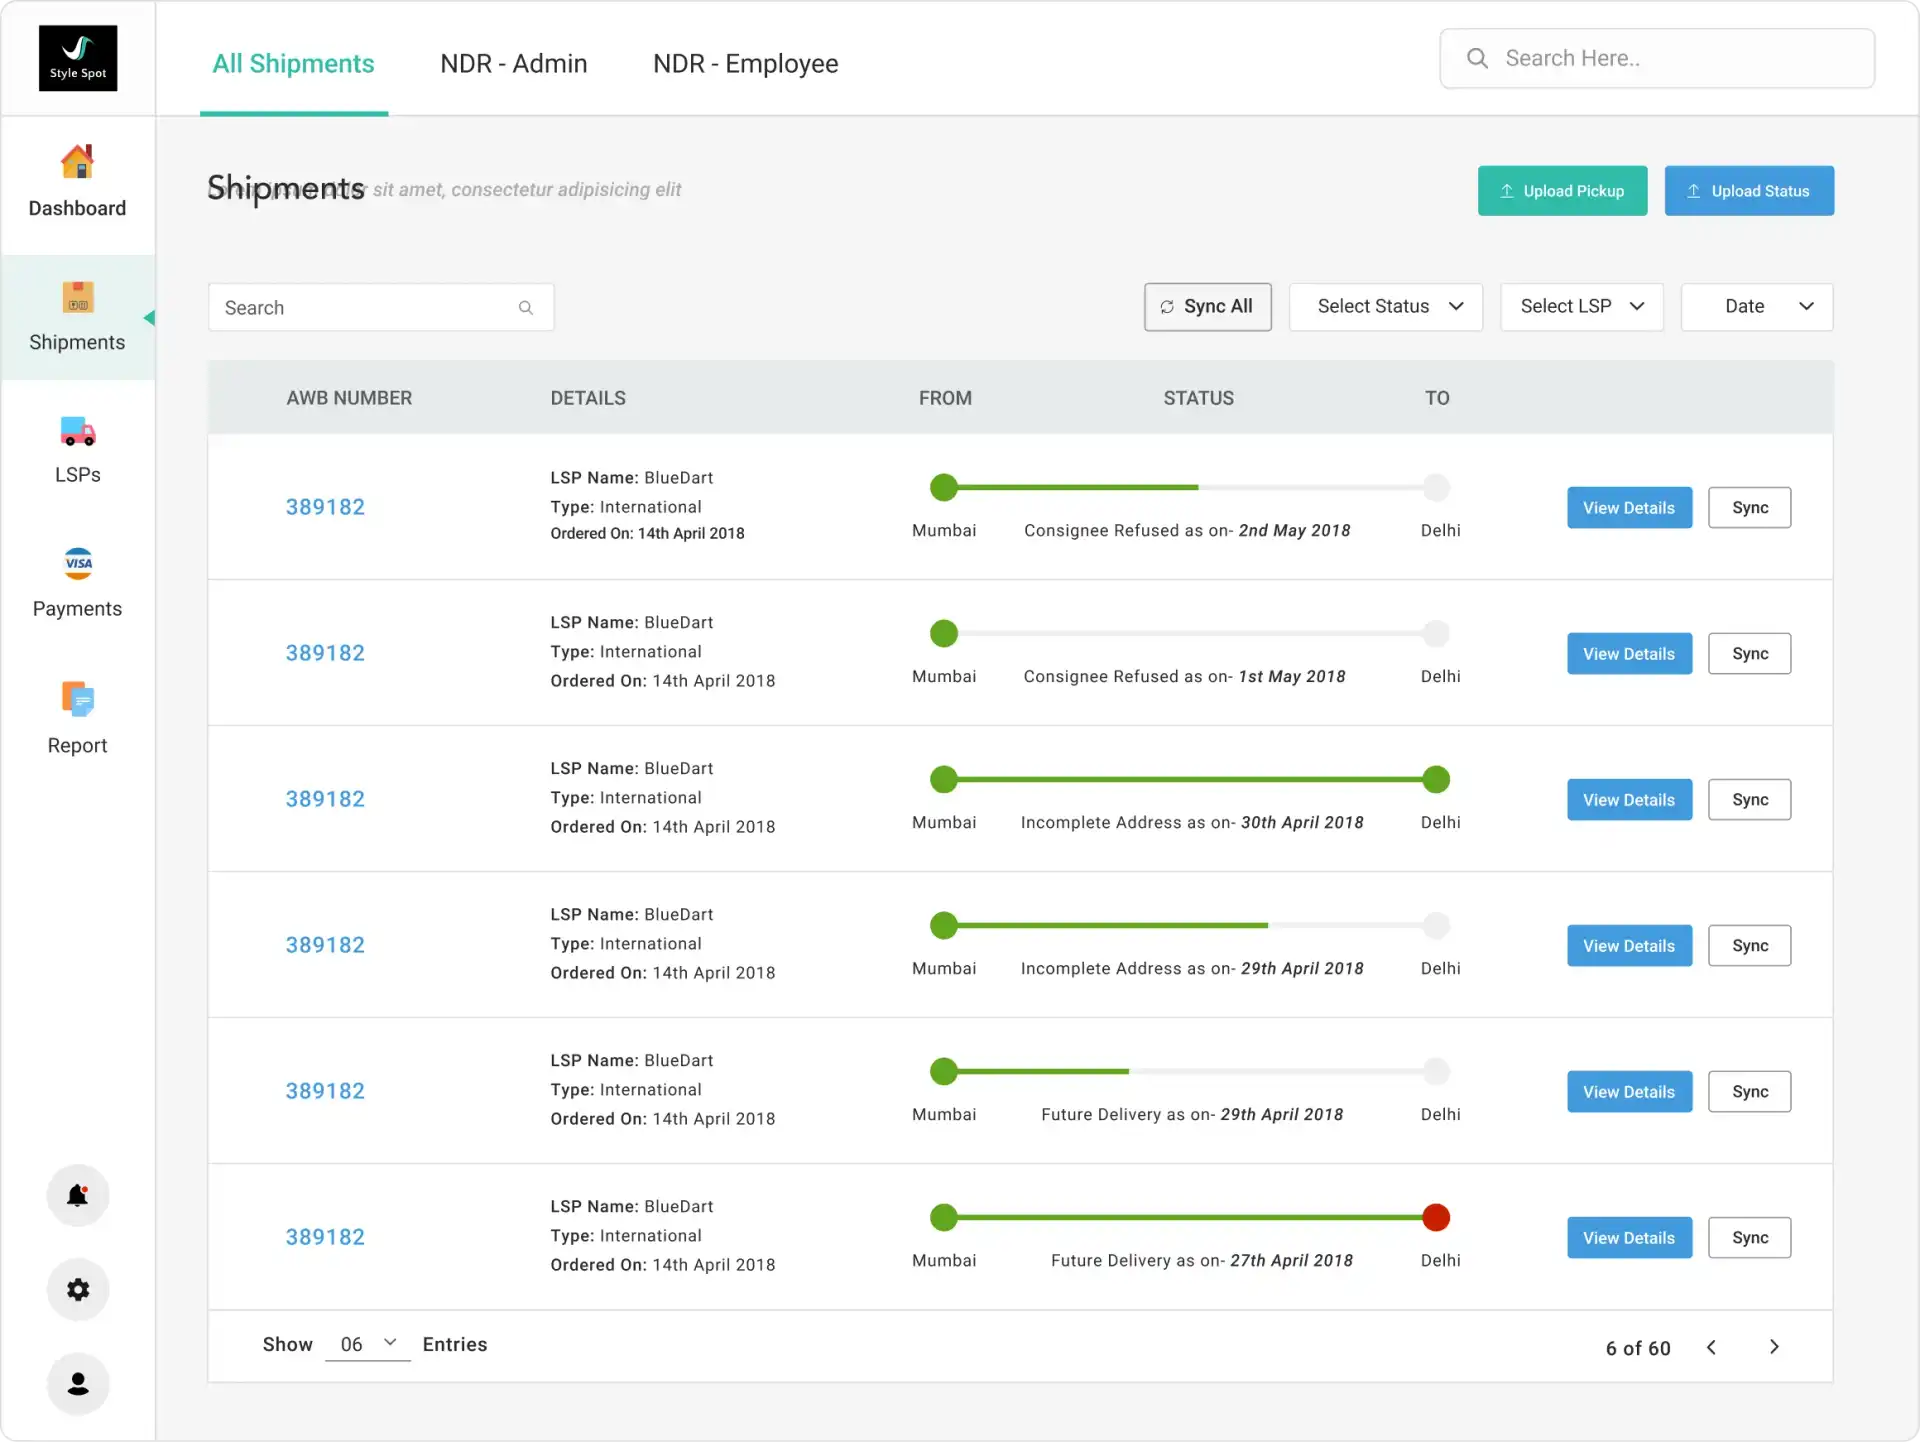View Details for Consignee Refused 1st May row

click(1629, 654)
